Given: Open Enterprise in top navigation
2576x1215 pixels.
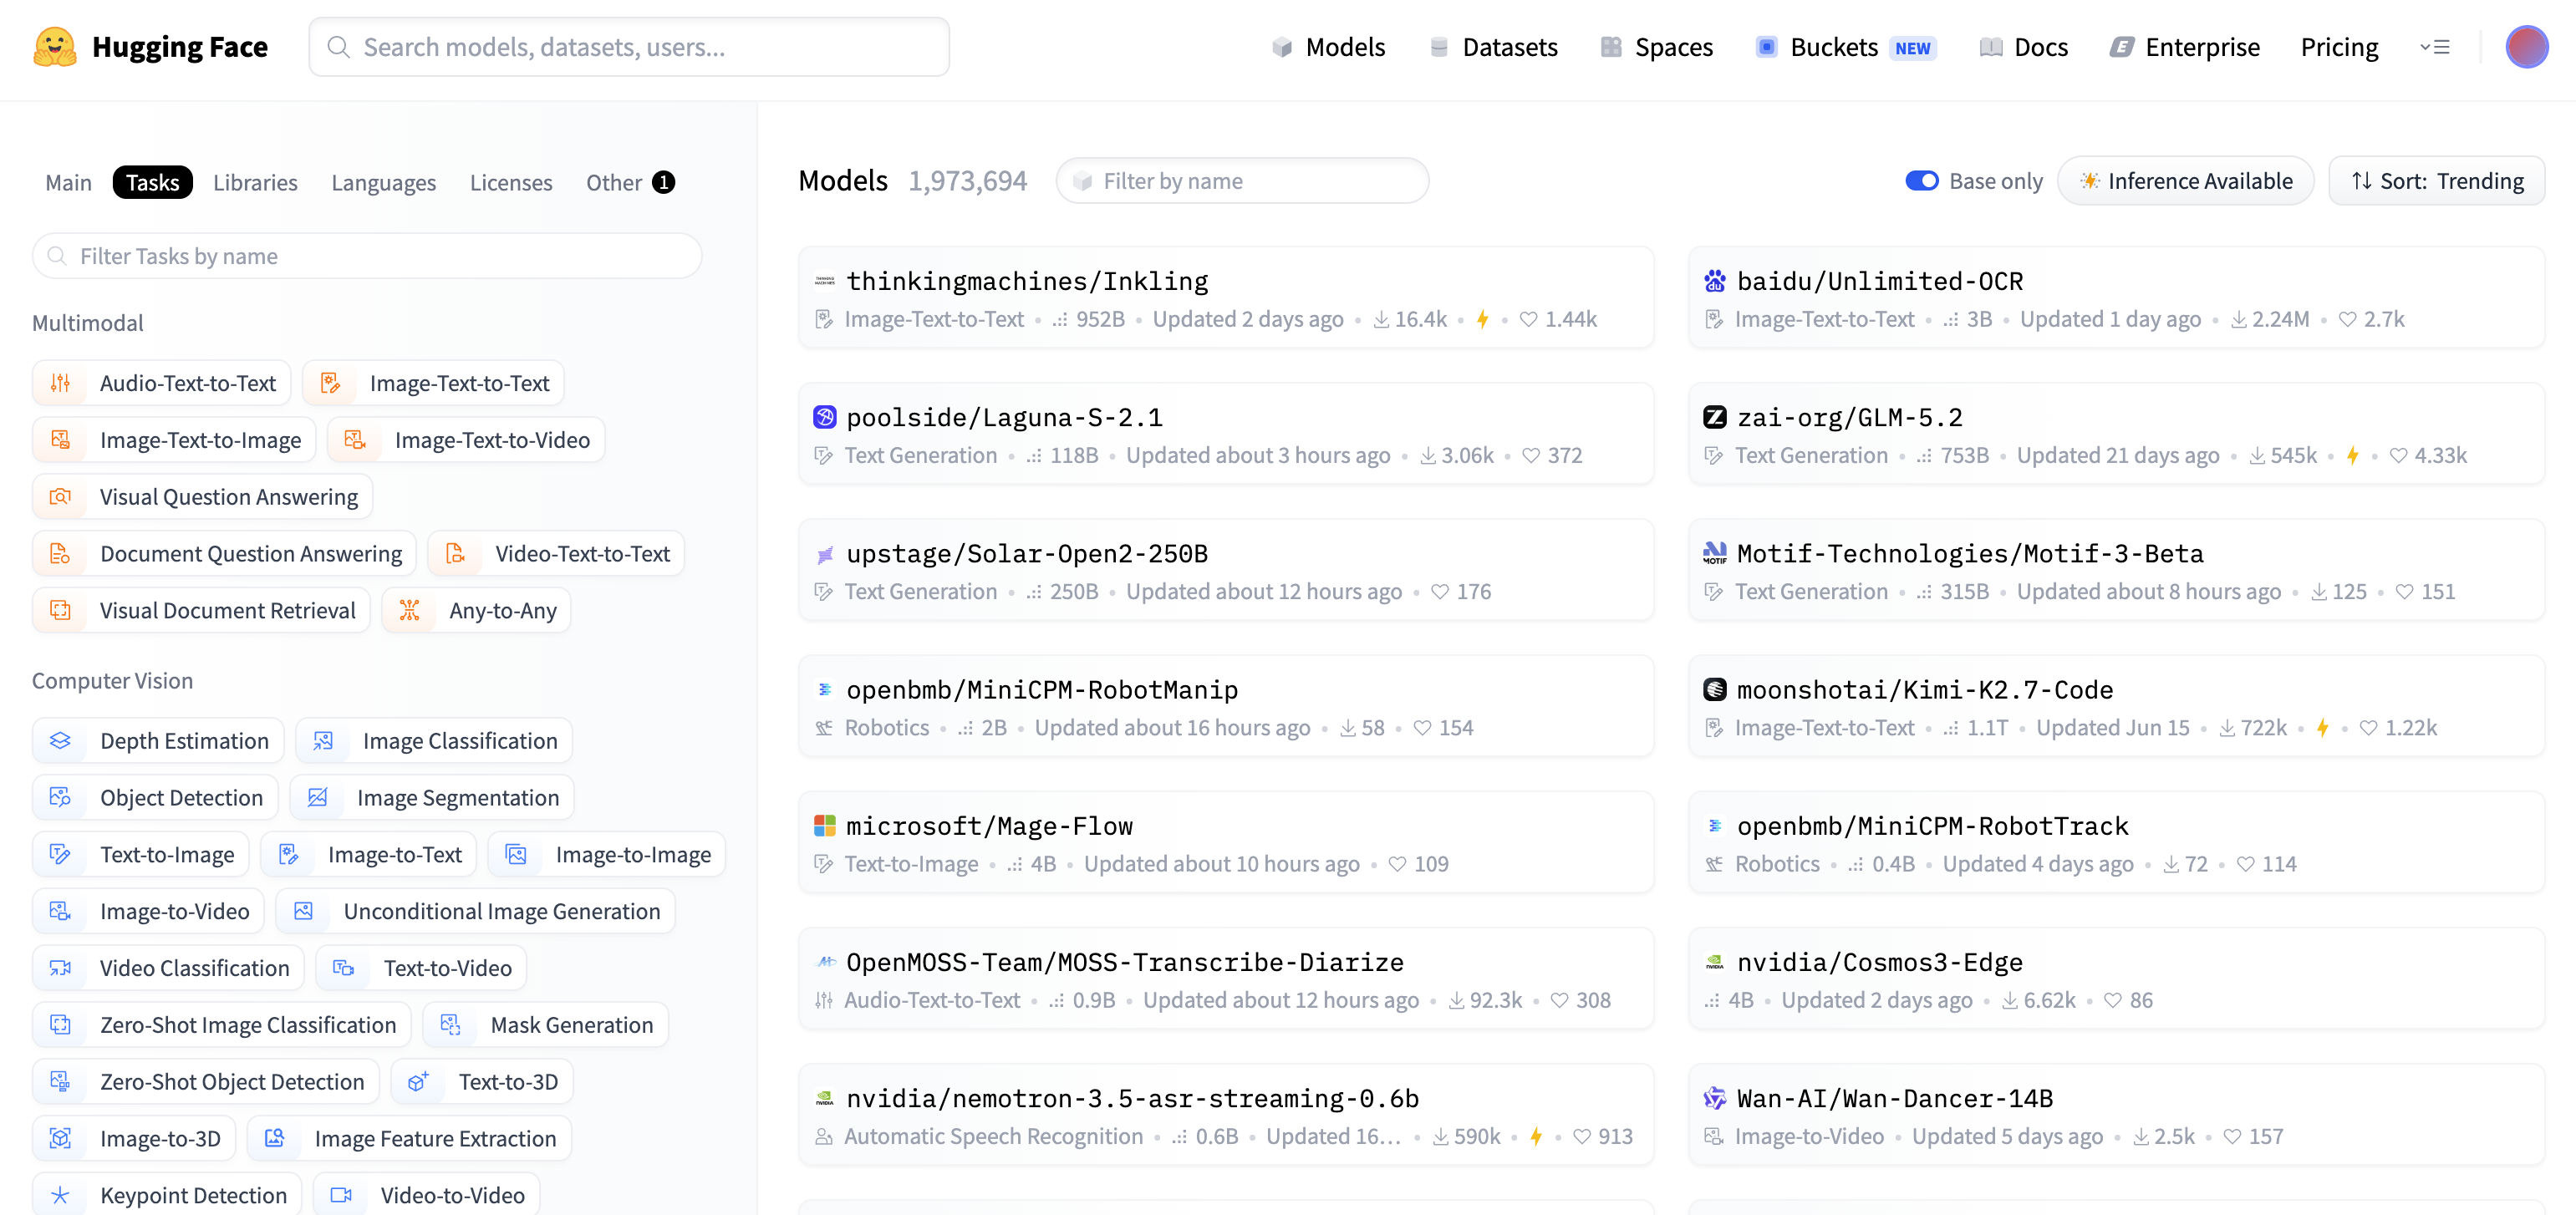Looking at the screenshot, I should tap(2184, 47).
